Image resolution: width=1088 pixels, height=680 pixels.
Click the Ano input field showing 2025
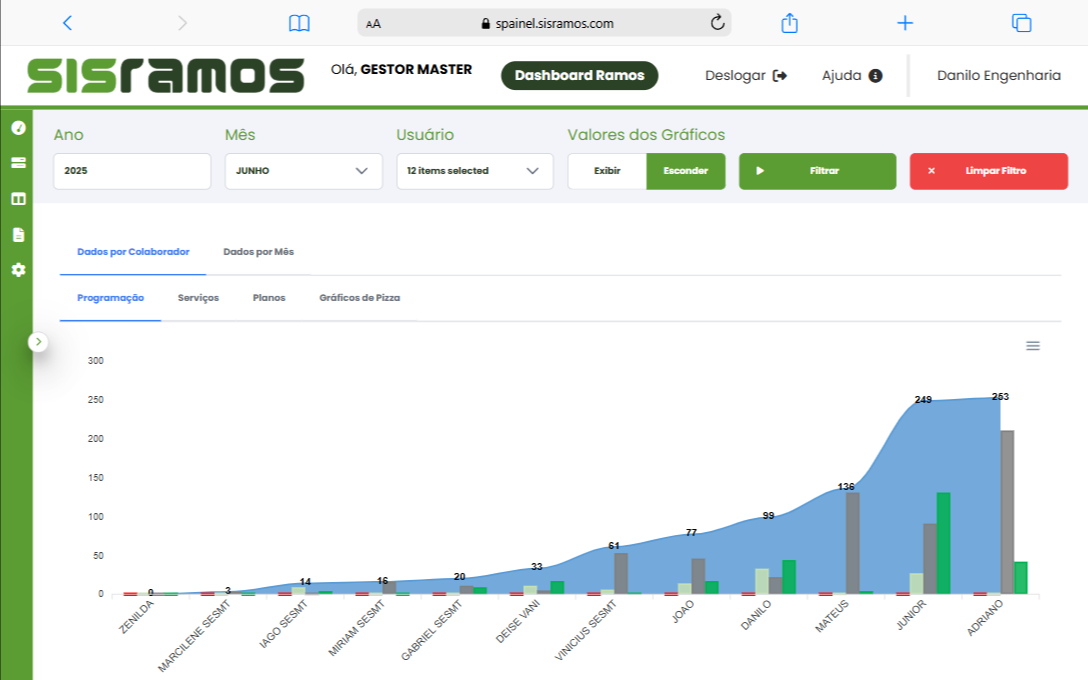132,171
